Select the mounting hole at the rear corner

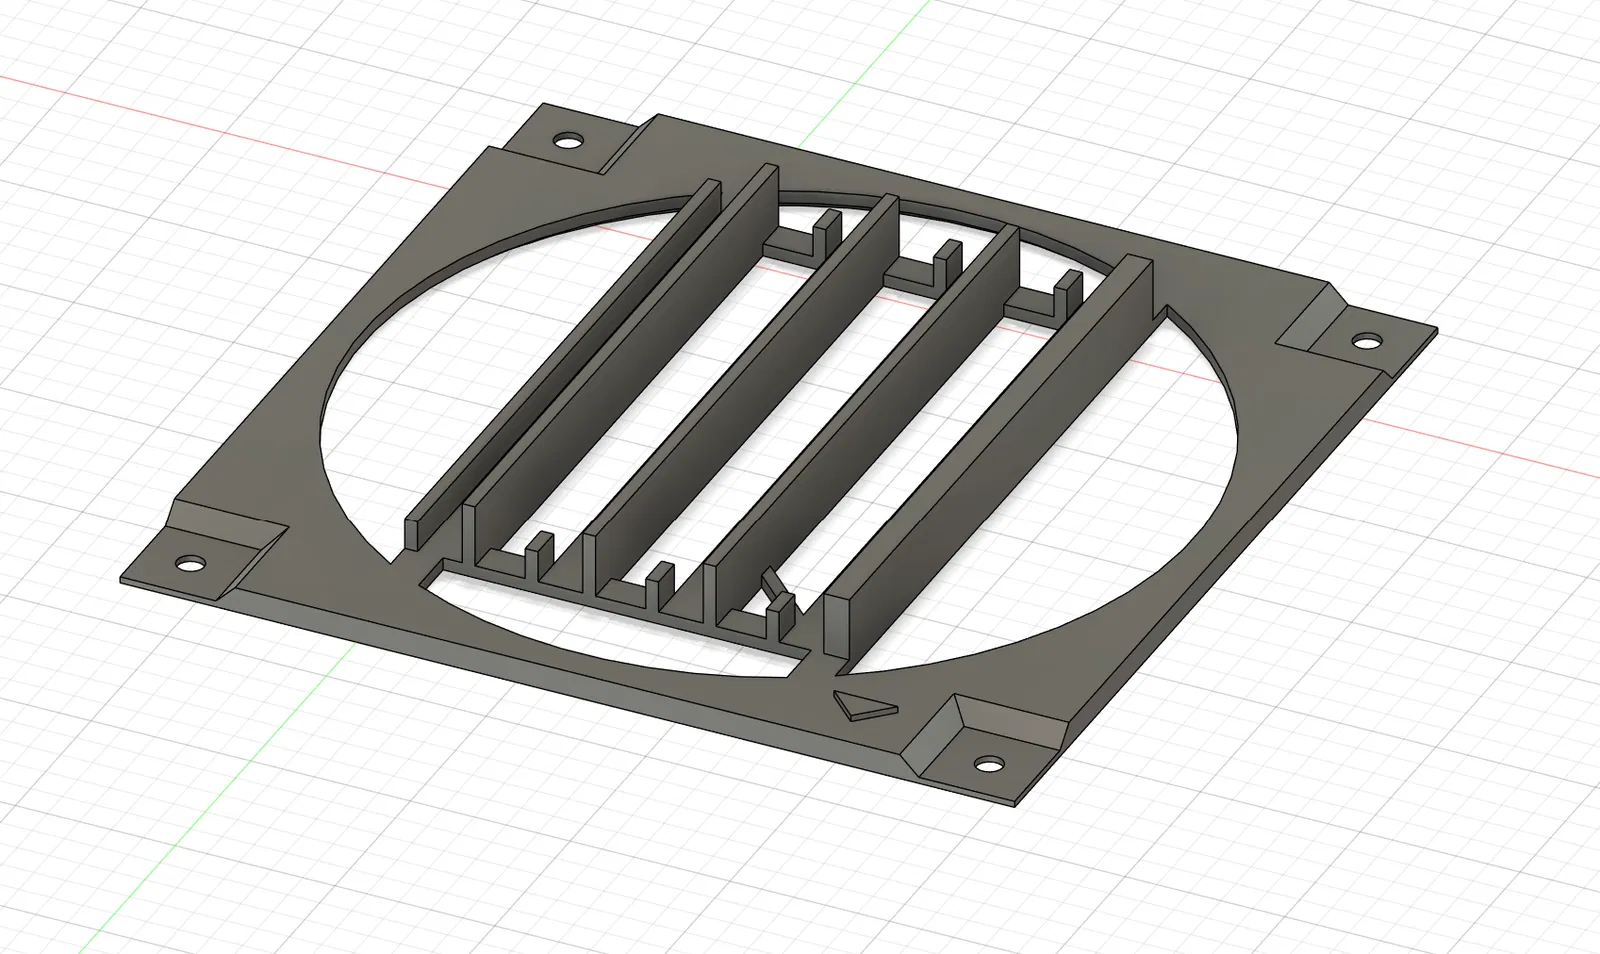point(569,141)
